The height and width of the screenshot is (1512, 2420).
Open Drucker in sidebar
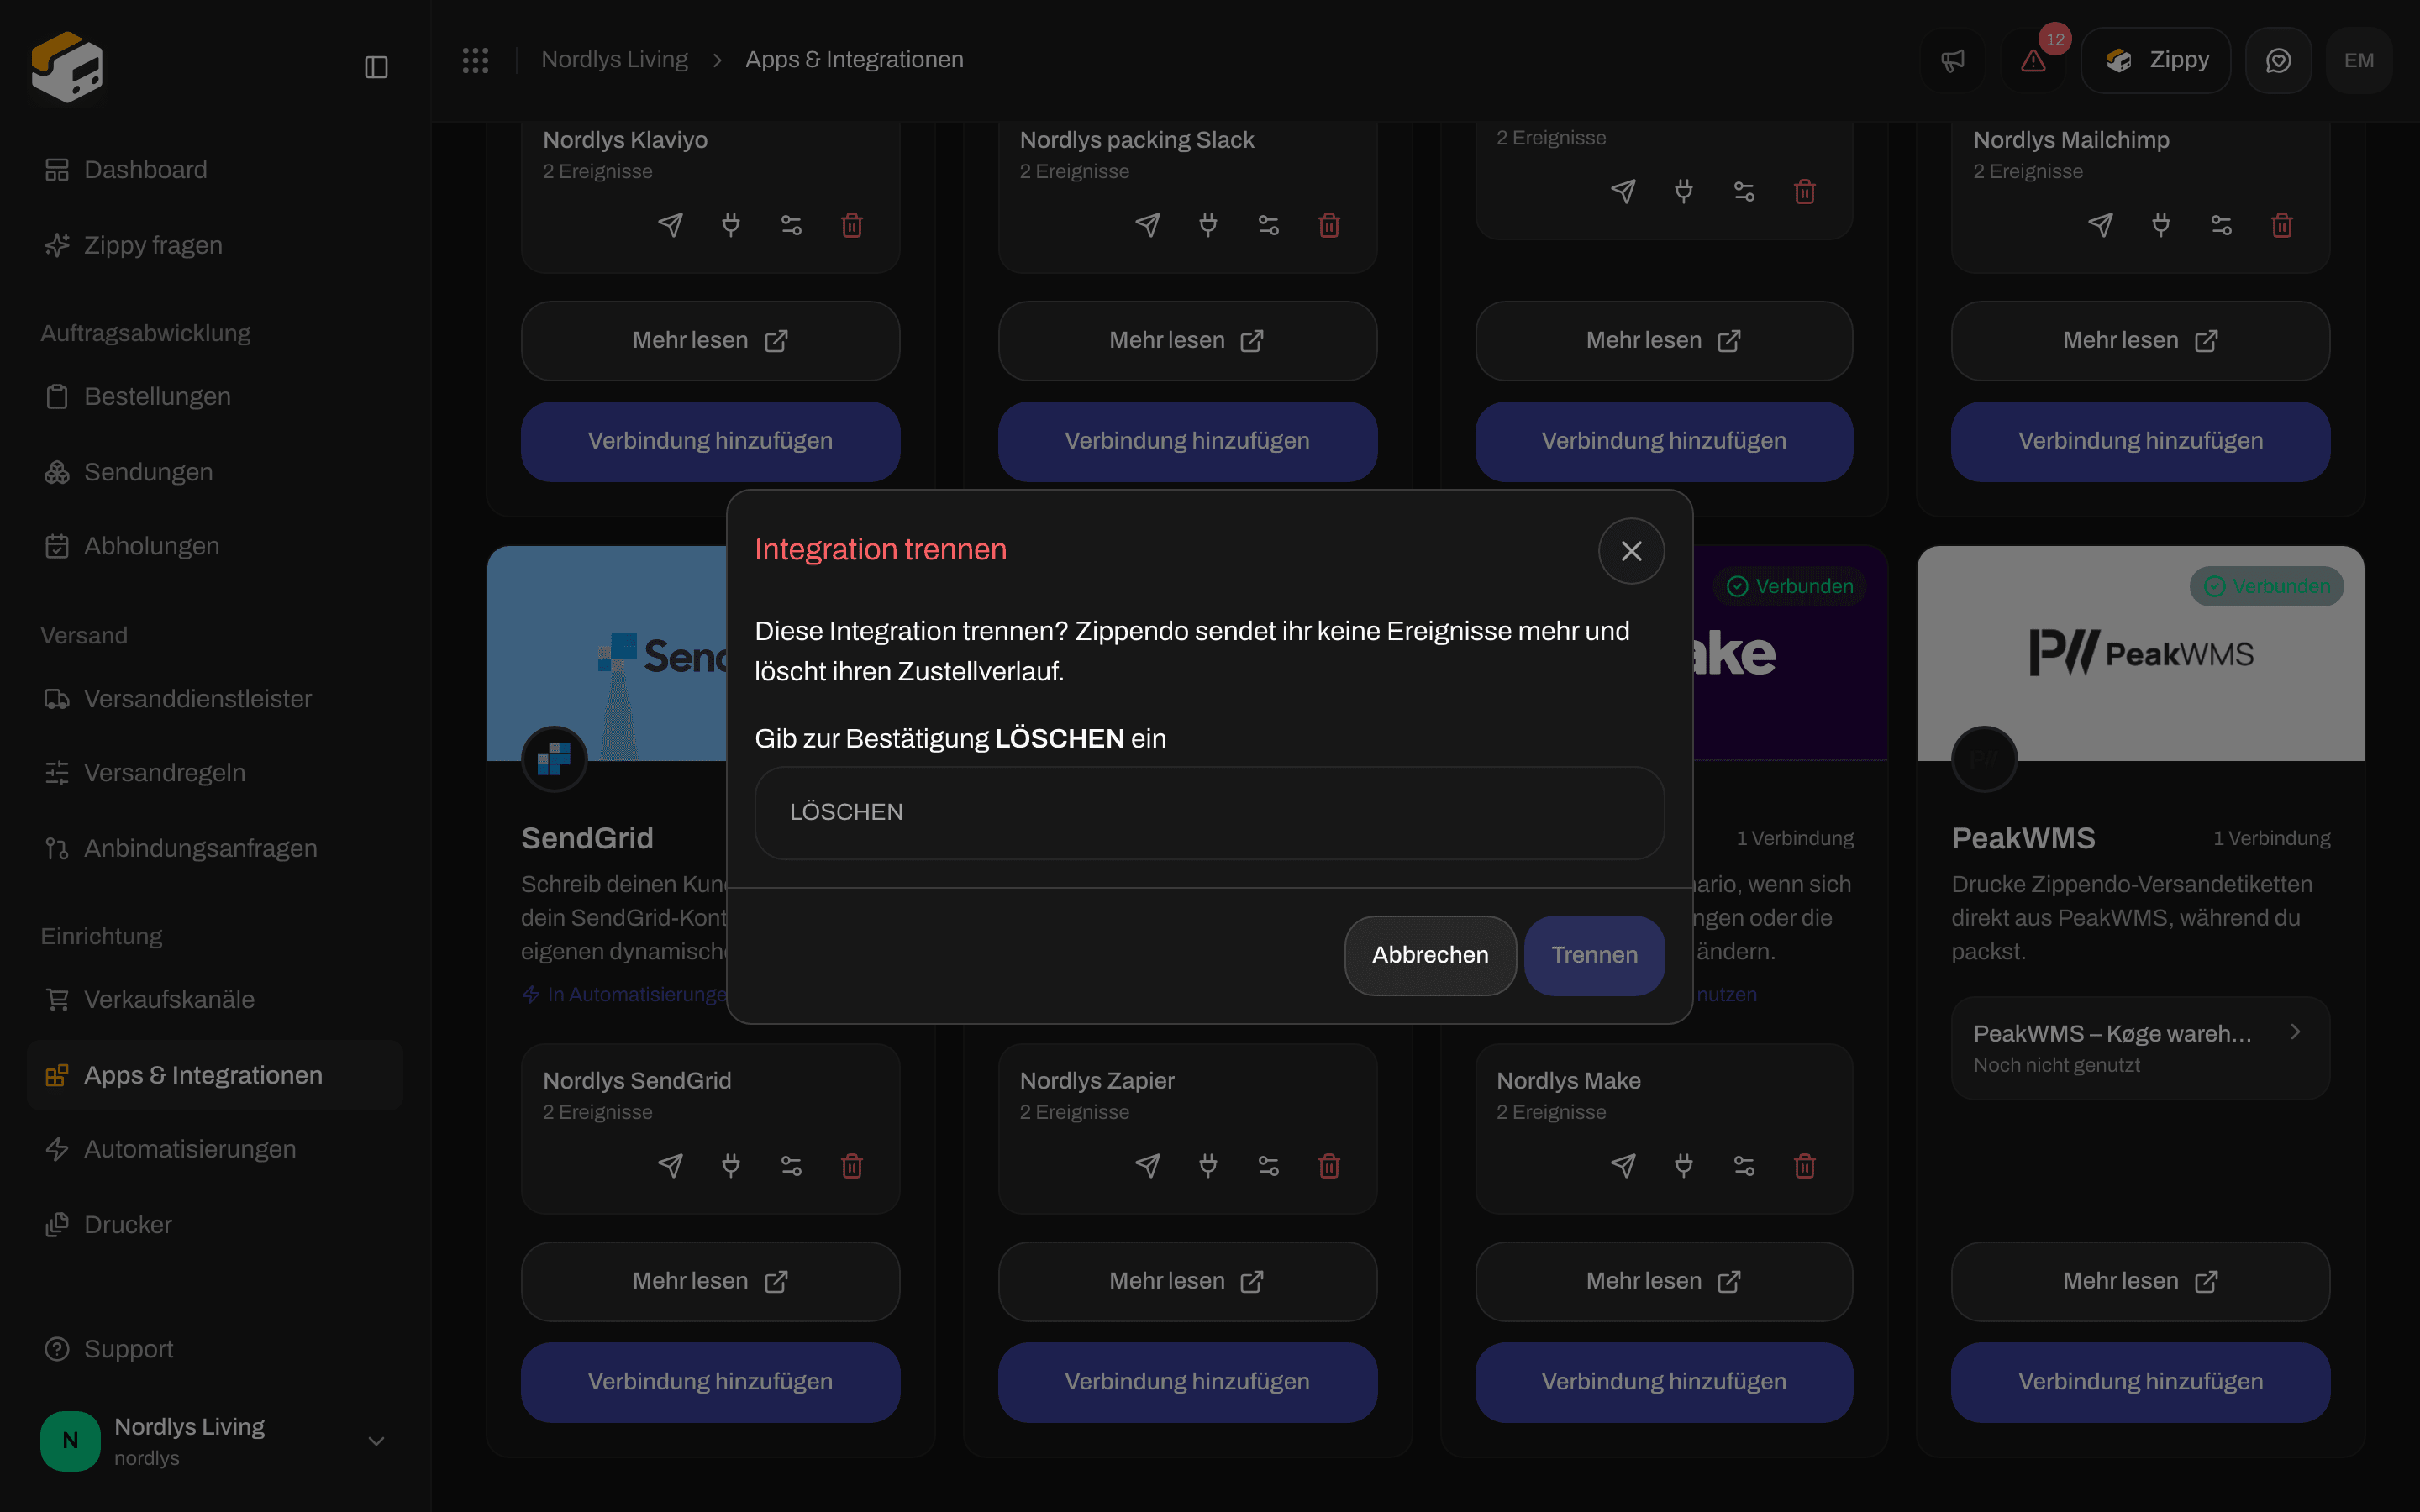[x=215, y=1224]
